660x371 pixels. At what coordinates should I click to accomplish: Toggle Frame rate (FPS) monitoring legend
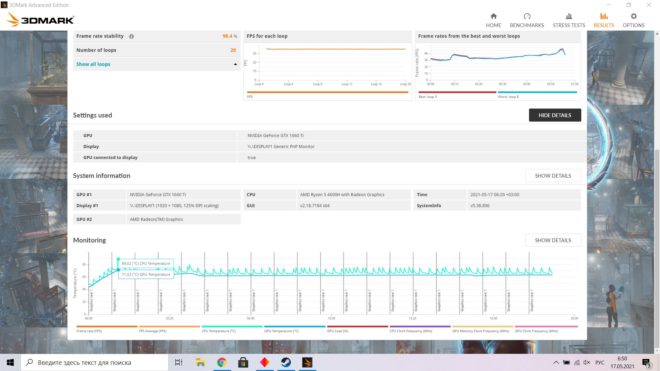point(106,328)
